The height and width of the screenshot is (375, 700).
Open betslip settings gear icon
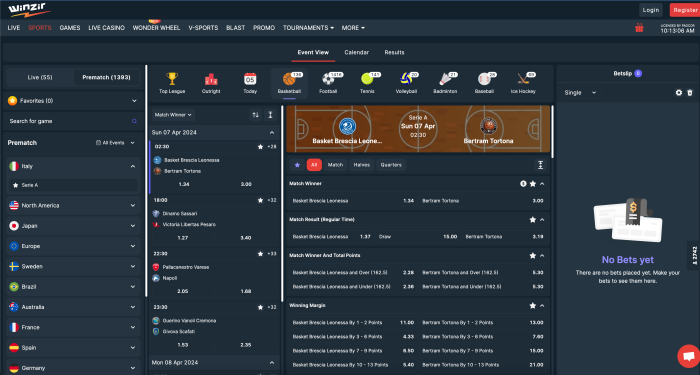coord(679,92)
